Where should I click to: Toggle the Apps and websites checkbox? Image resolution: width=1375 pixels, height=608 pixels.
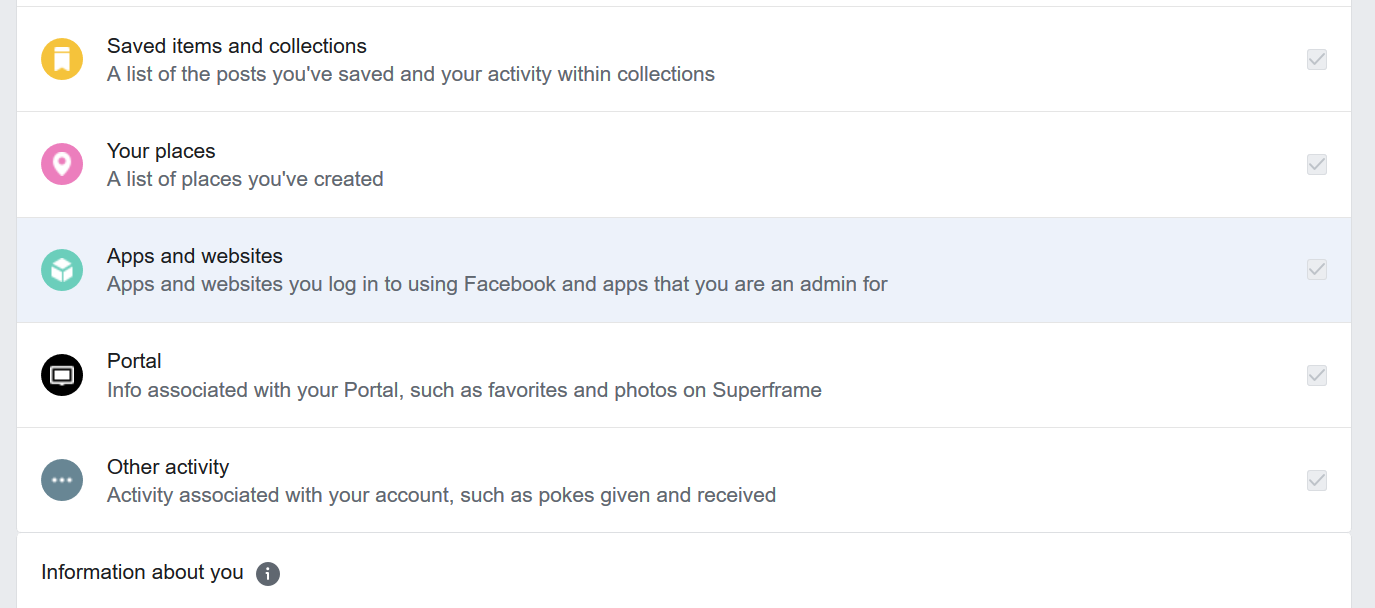(x=1317, y=270)
